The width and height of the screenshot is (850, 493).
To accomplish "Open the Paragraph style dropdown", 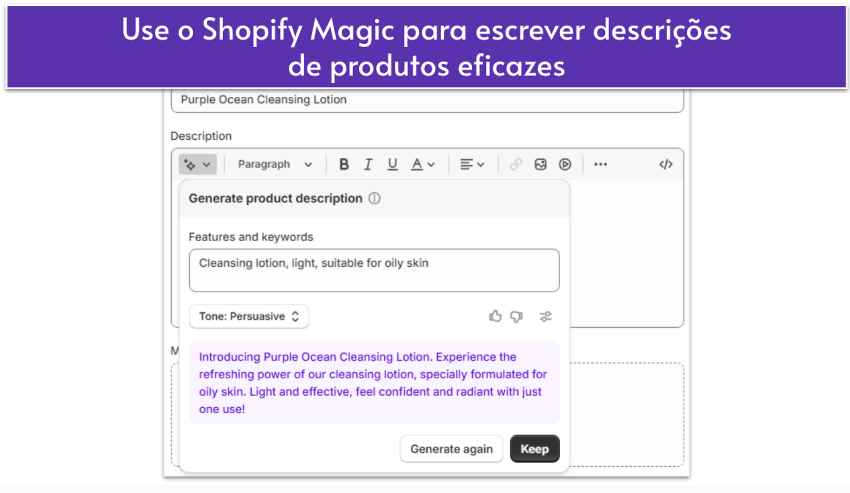I will click(x=275, y=164).
